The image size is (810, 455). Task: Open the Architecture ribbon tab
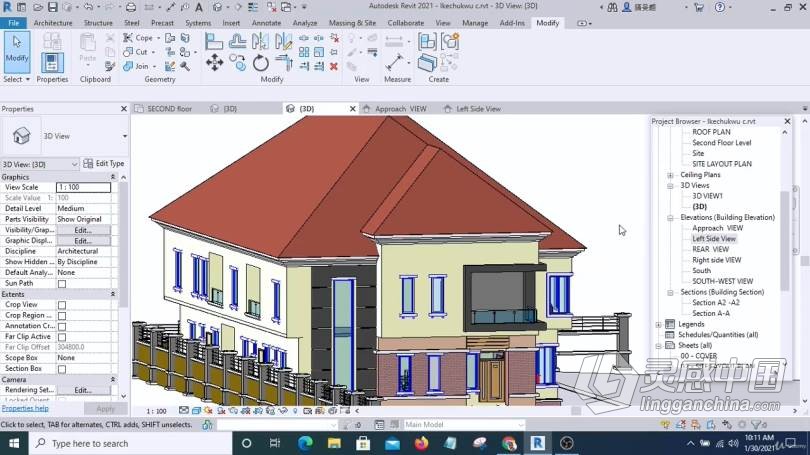point(53,23)
